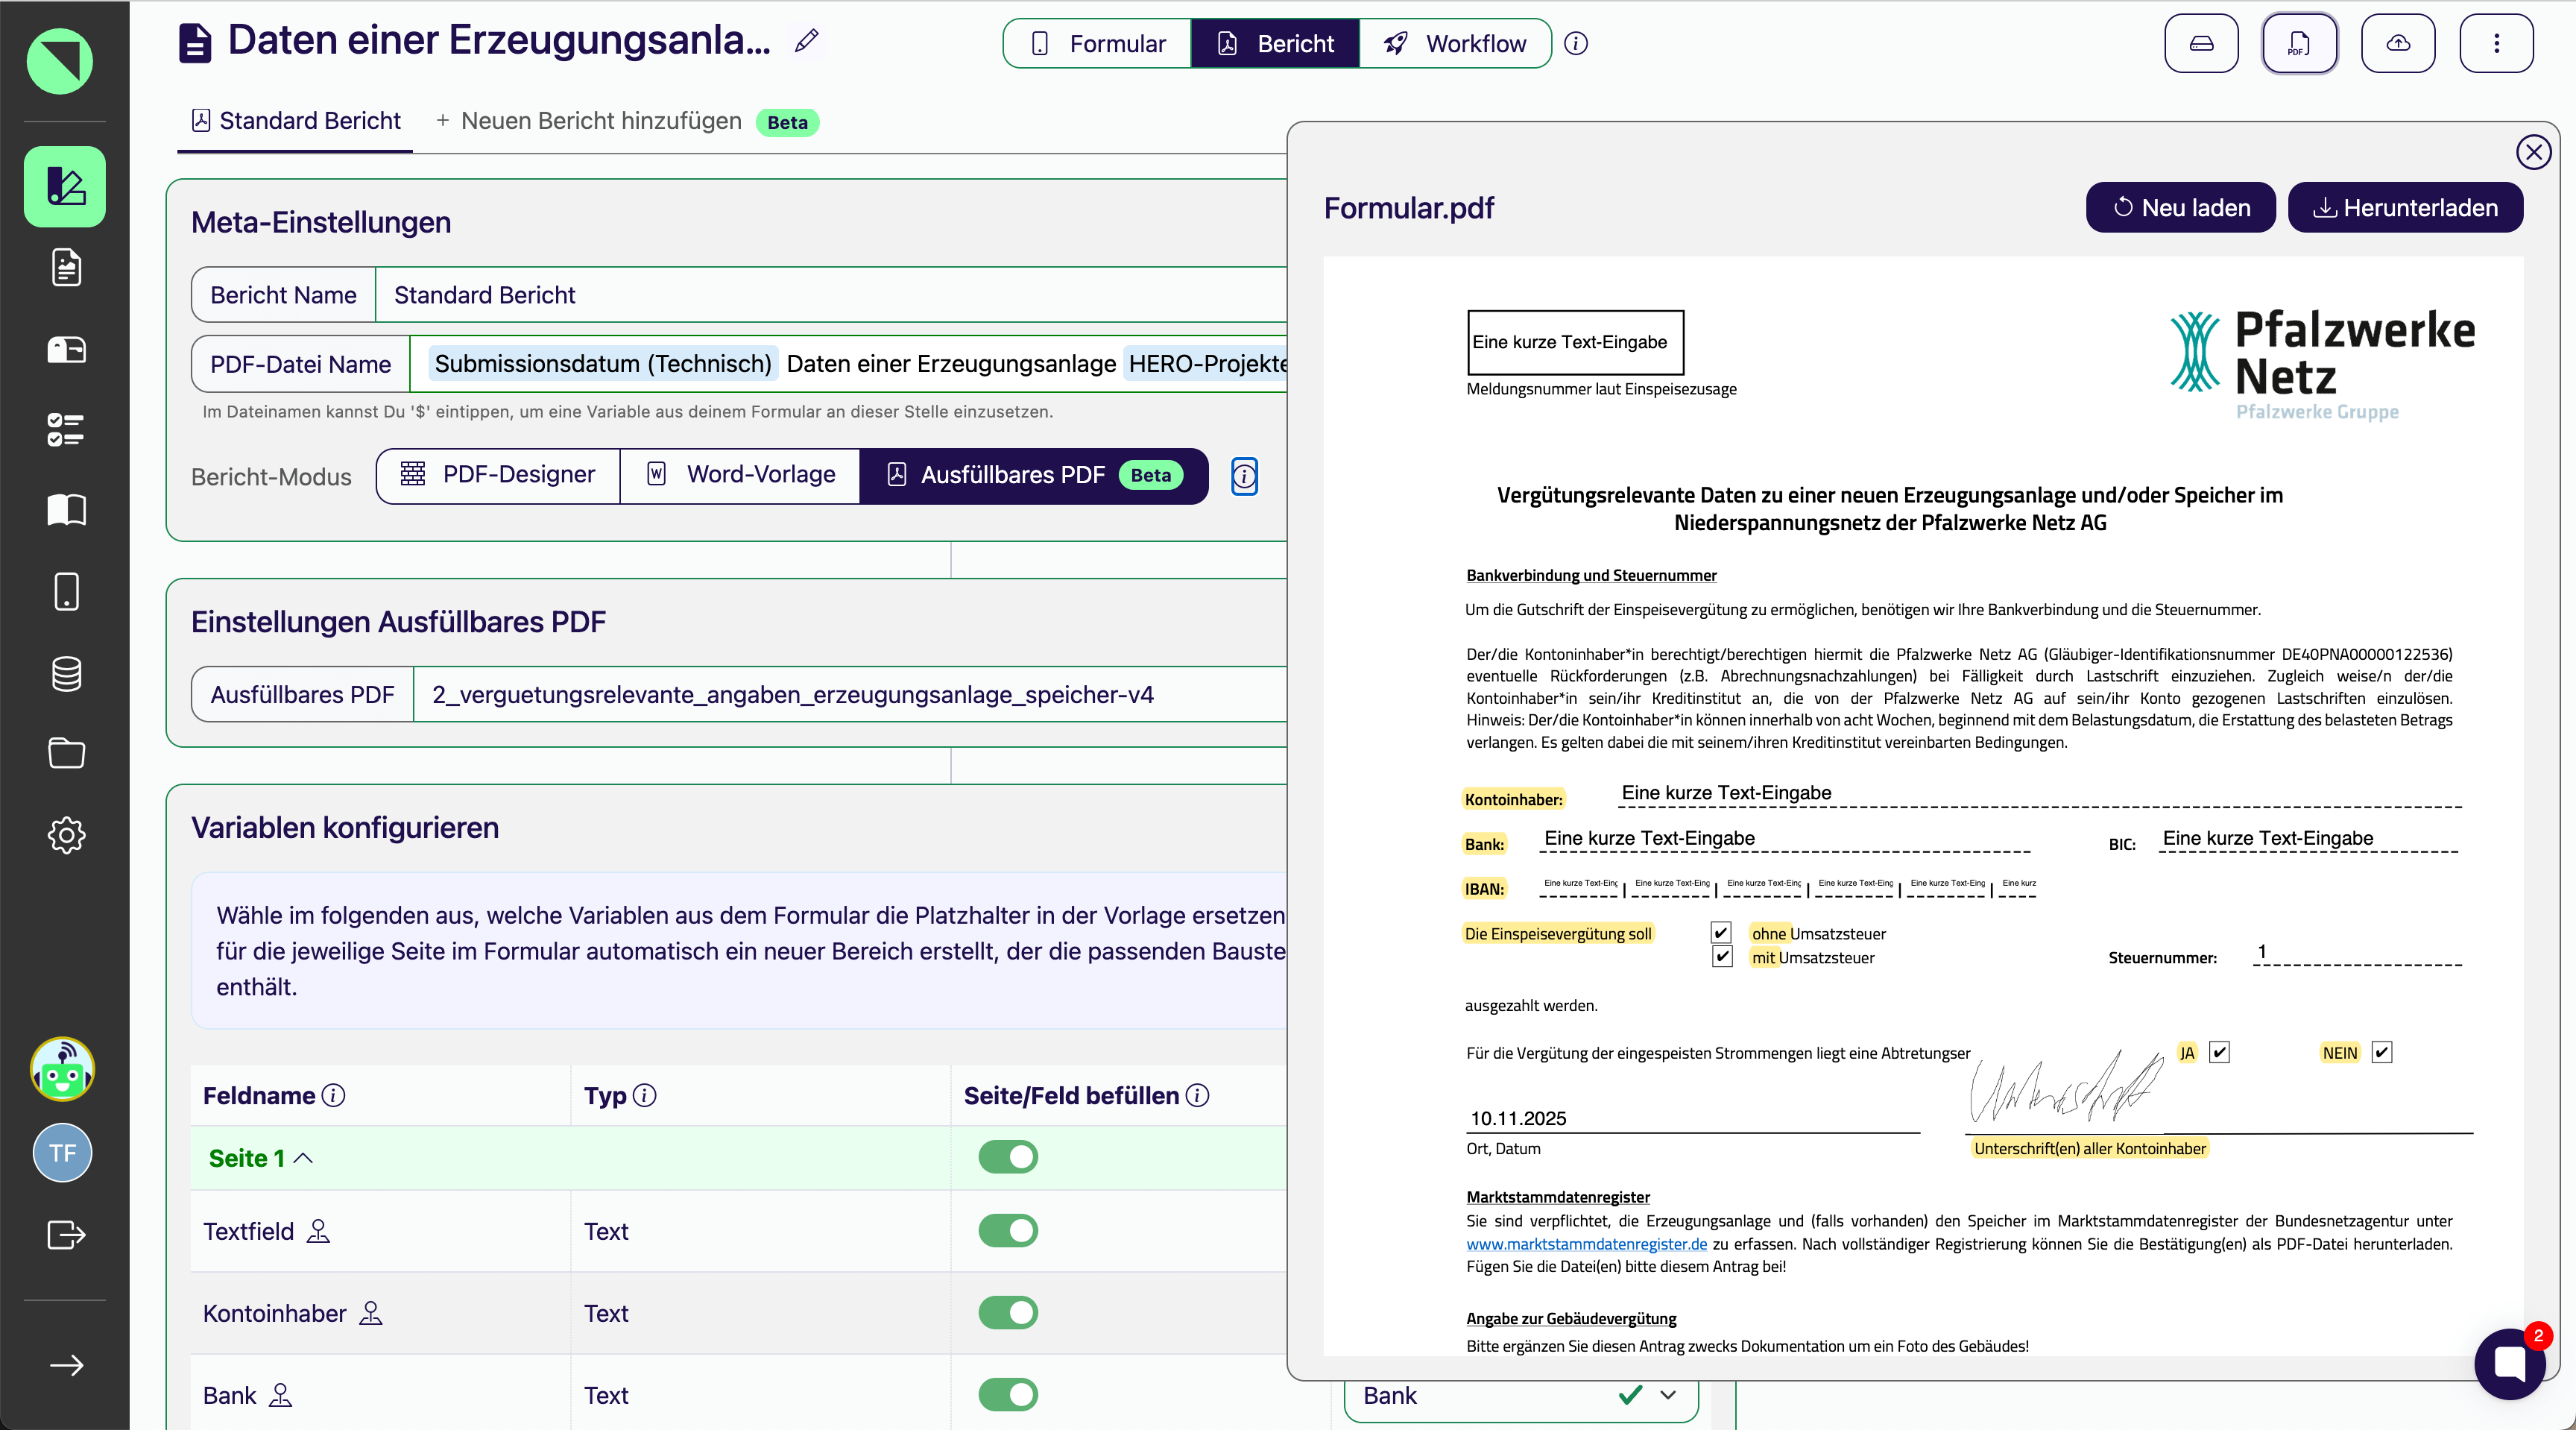
Task: Click the cloud upload icon button
Action: (x=2397, y=44)
